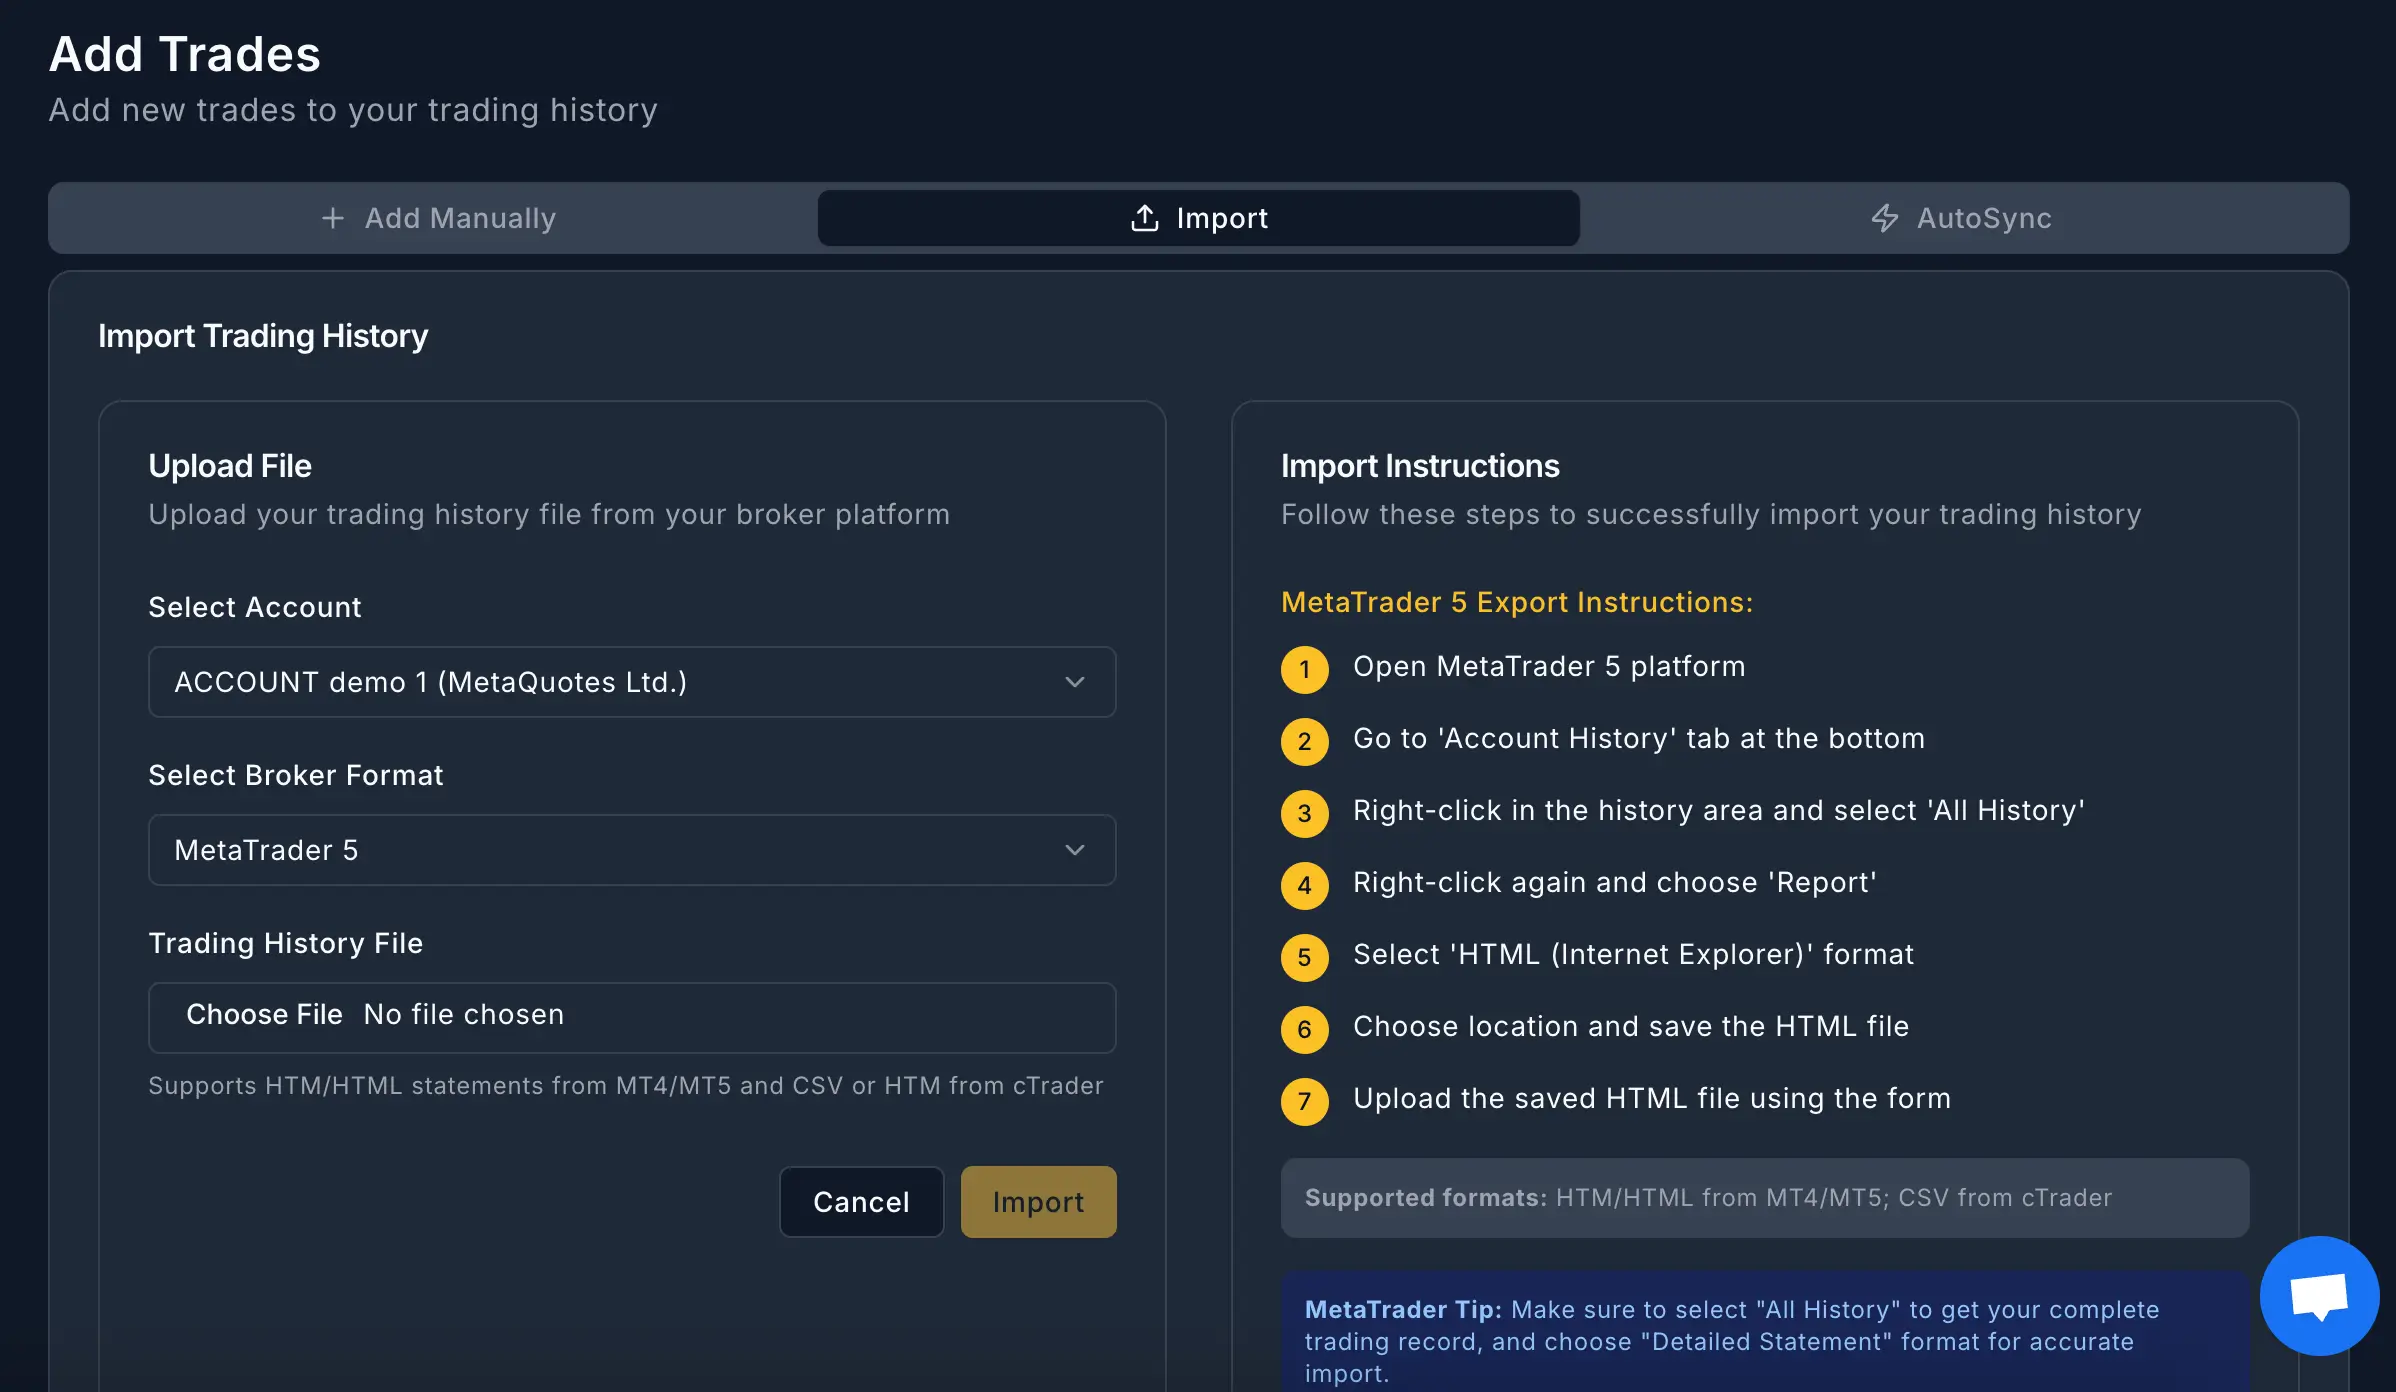Click the upload icon in Import tab
2396x1392 pixels.
point(1144,218)
